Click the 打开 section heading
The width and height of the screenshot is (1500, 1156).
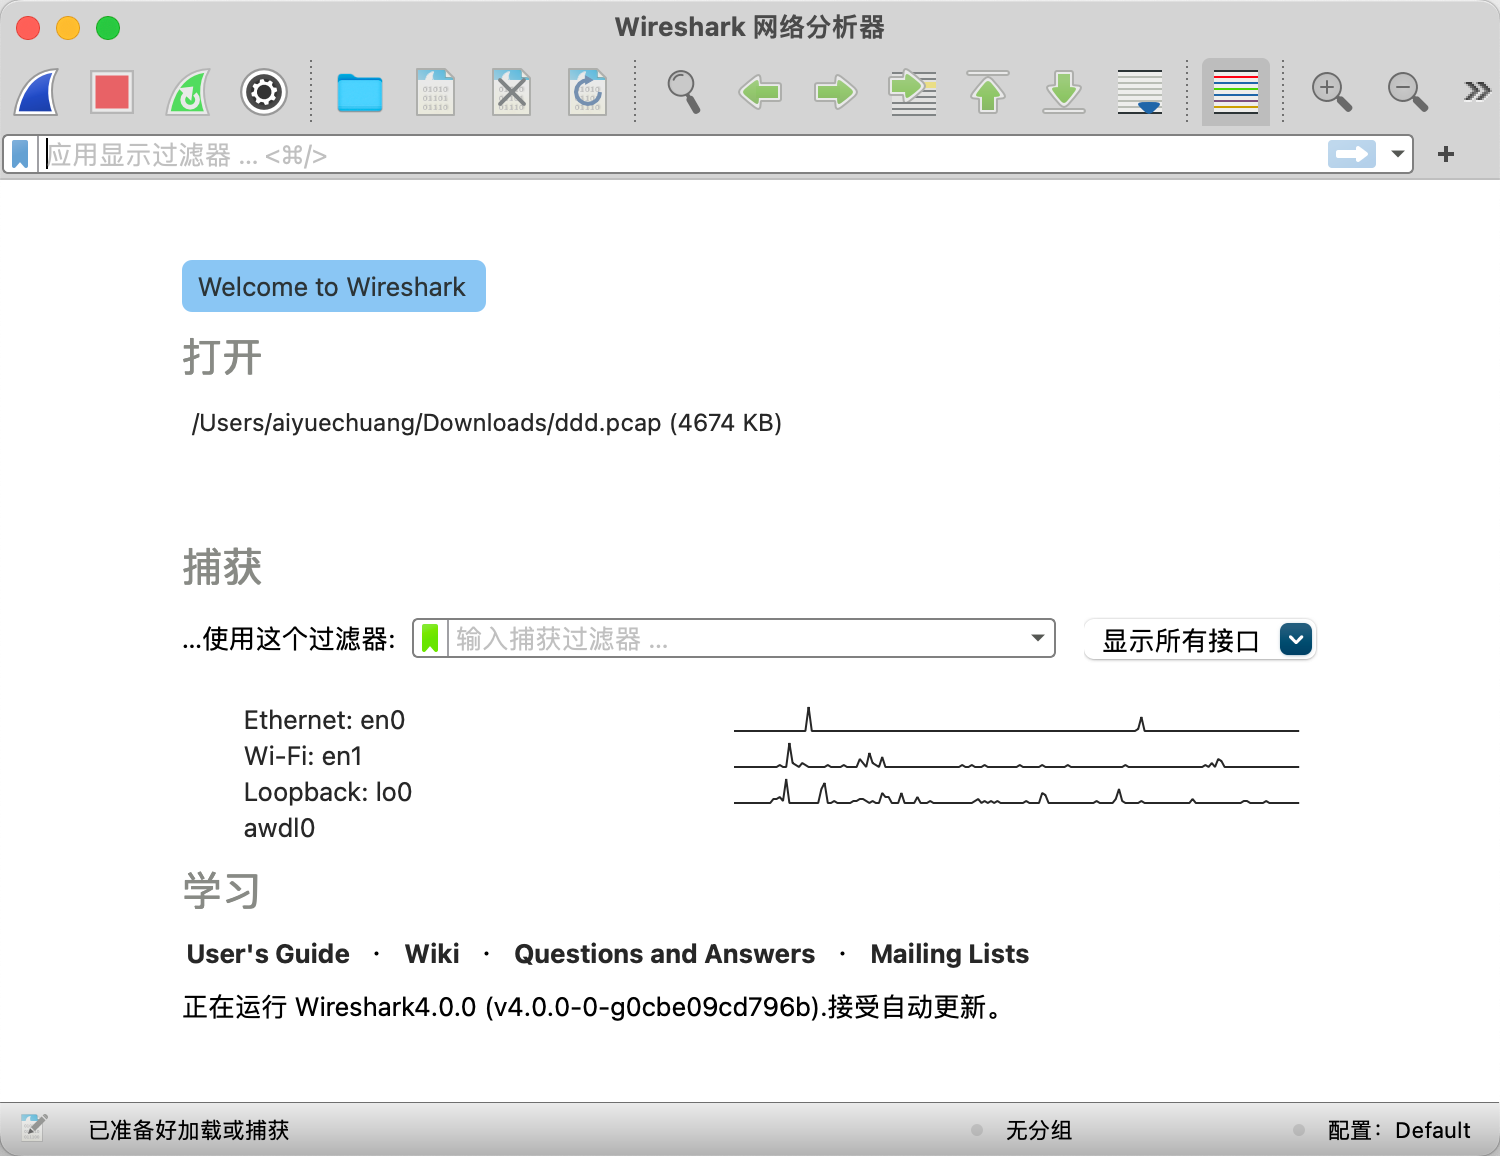[x=222, y=357]
